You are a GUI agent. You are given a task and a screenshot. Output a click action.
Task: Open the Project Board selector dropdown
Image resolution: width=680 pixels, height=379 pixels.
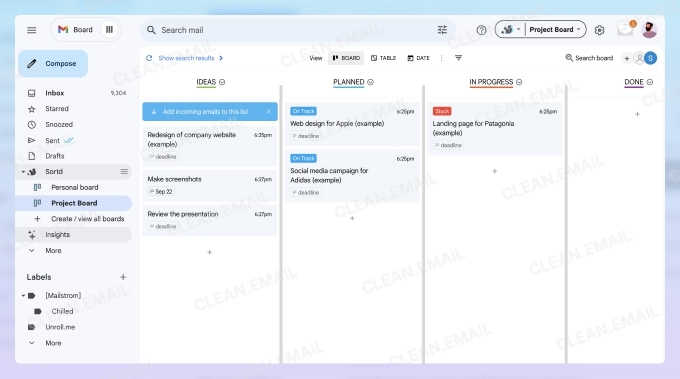tap(555, 29)
